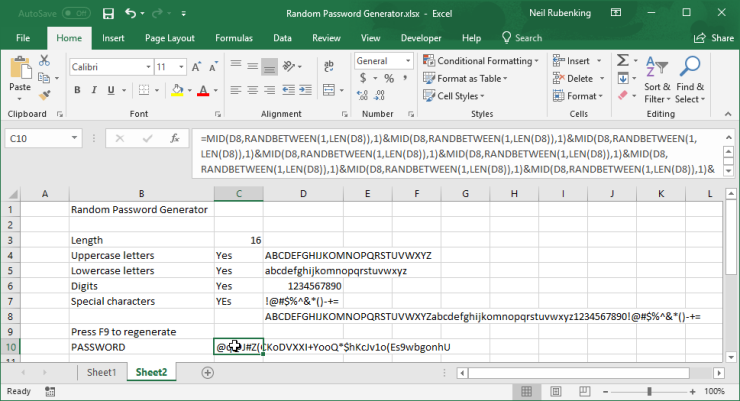Expand the Name Box dropdown arrow

click(74, 138)
